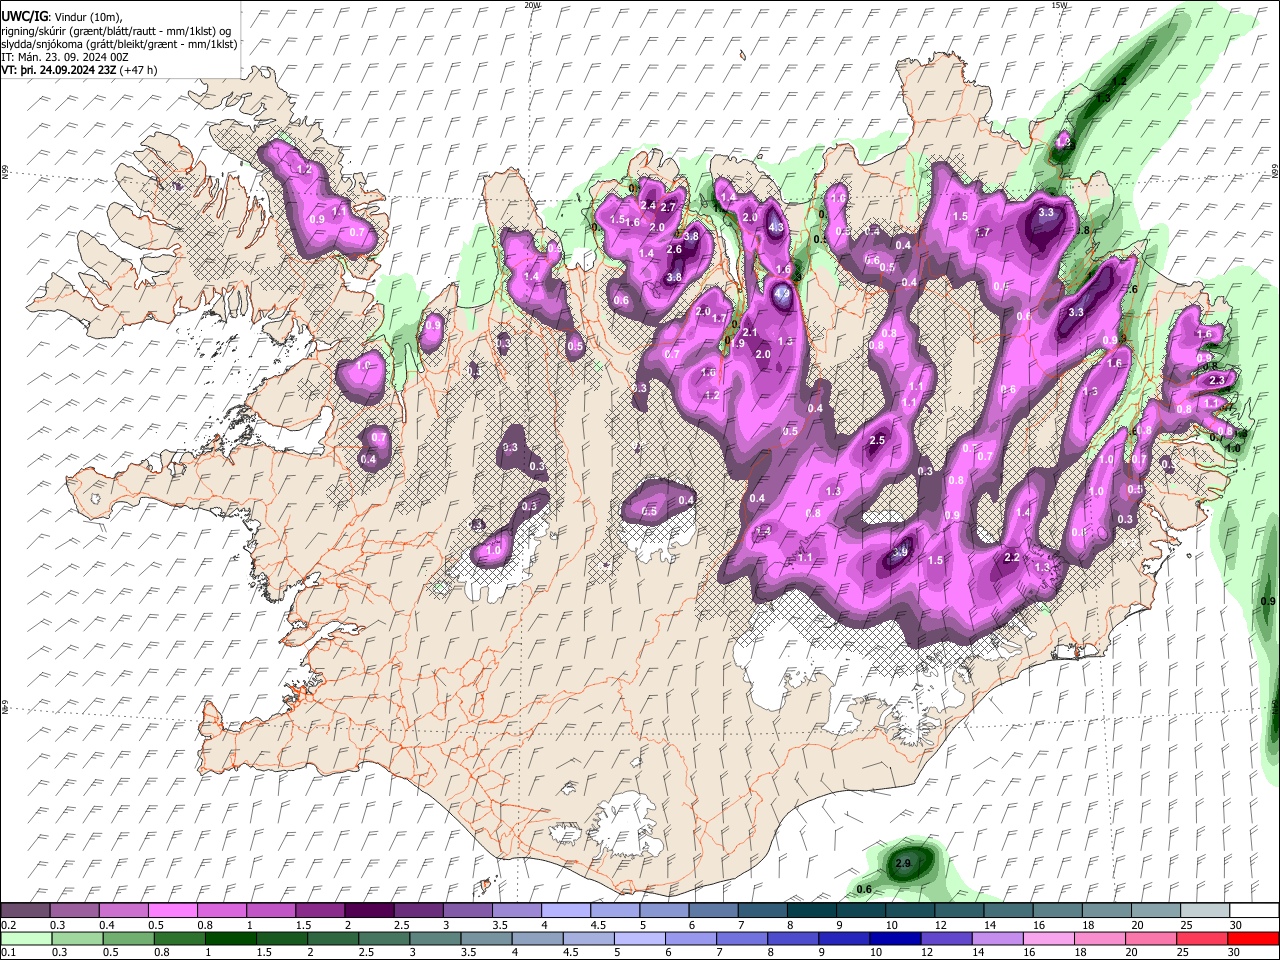The width and height of the screenshot is (1280, 960).
Task: Click the '0.1' label in the lower legend row
Action: [x=8, y=952]
